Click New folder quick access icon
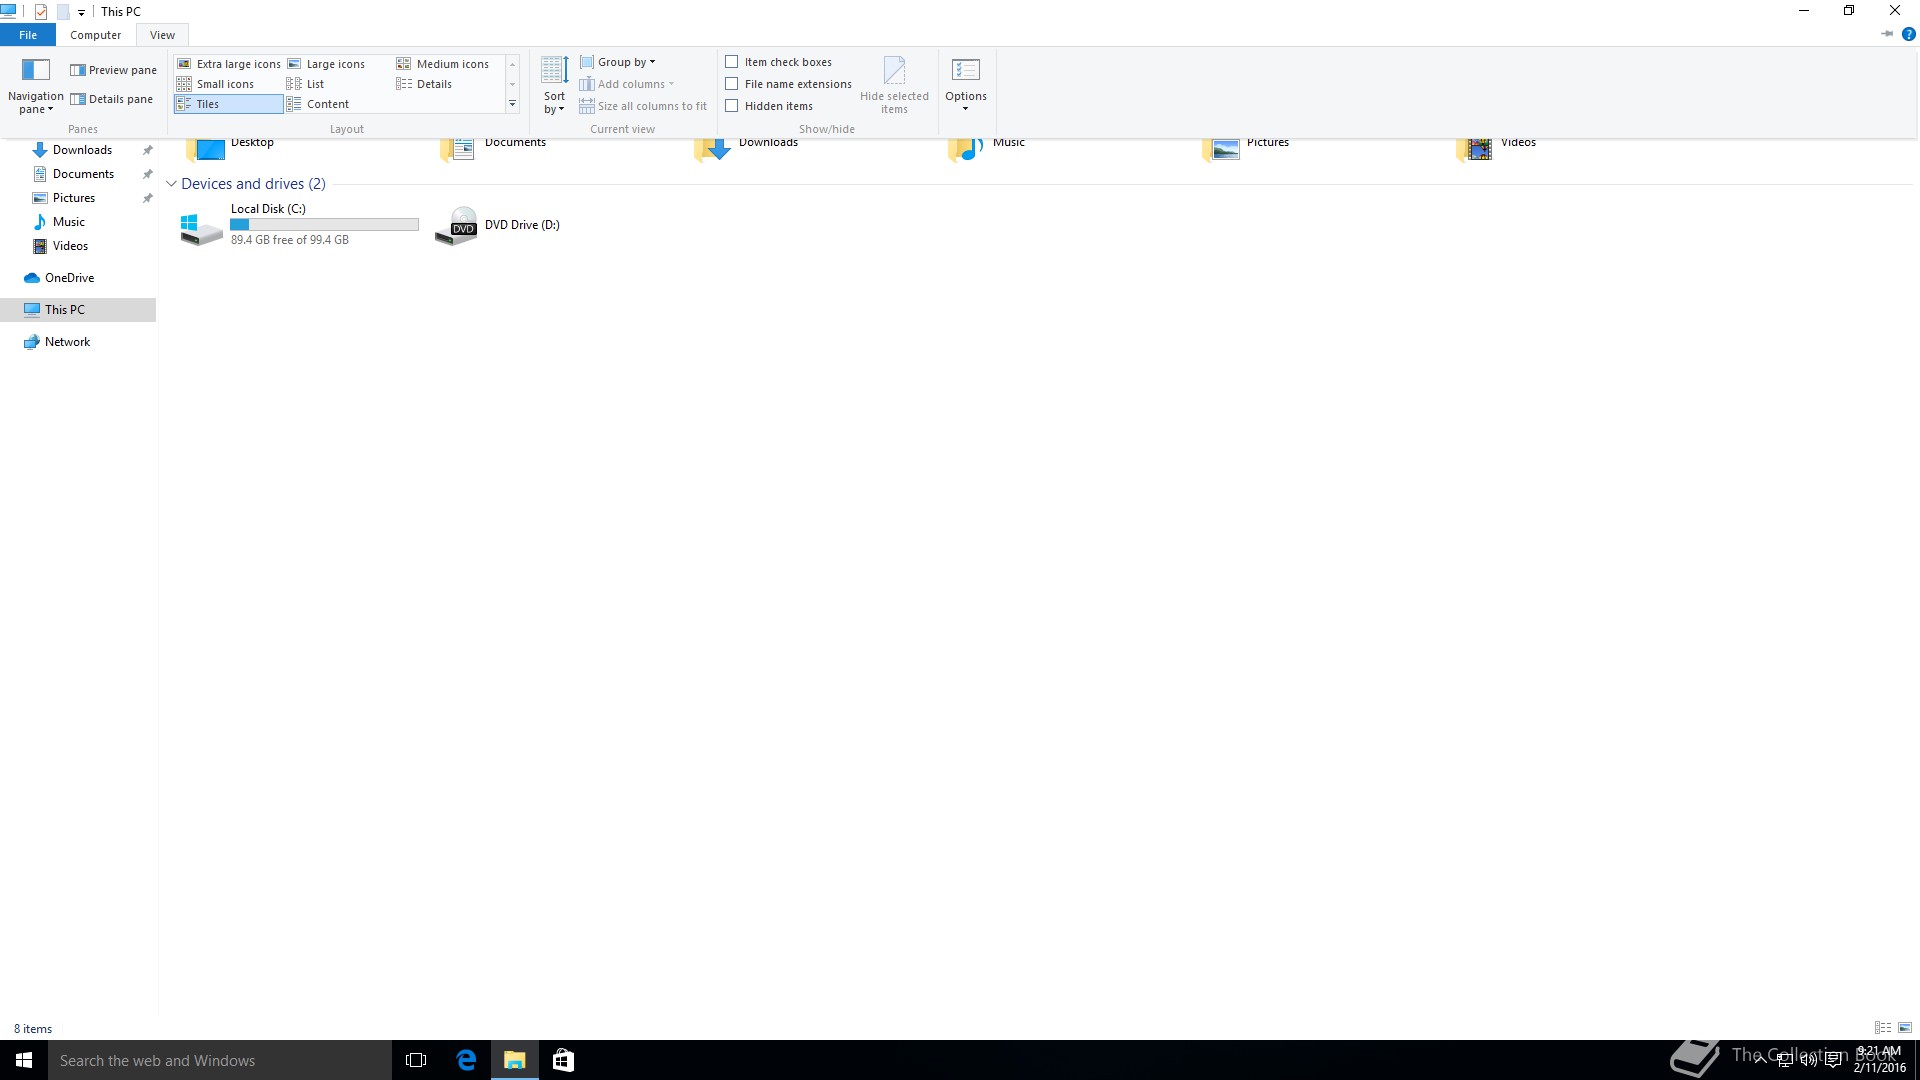This screenshot has width=1920, height=1080. (63, 12)
